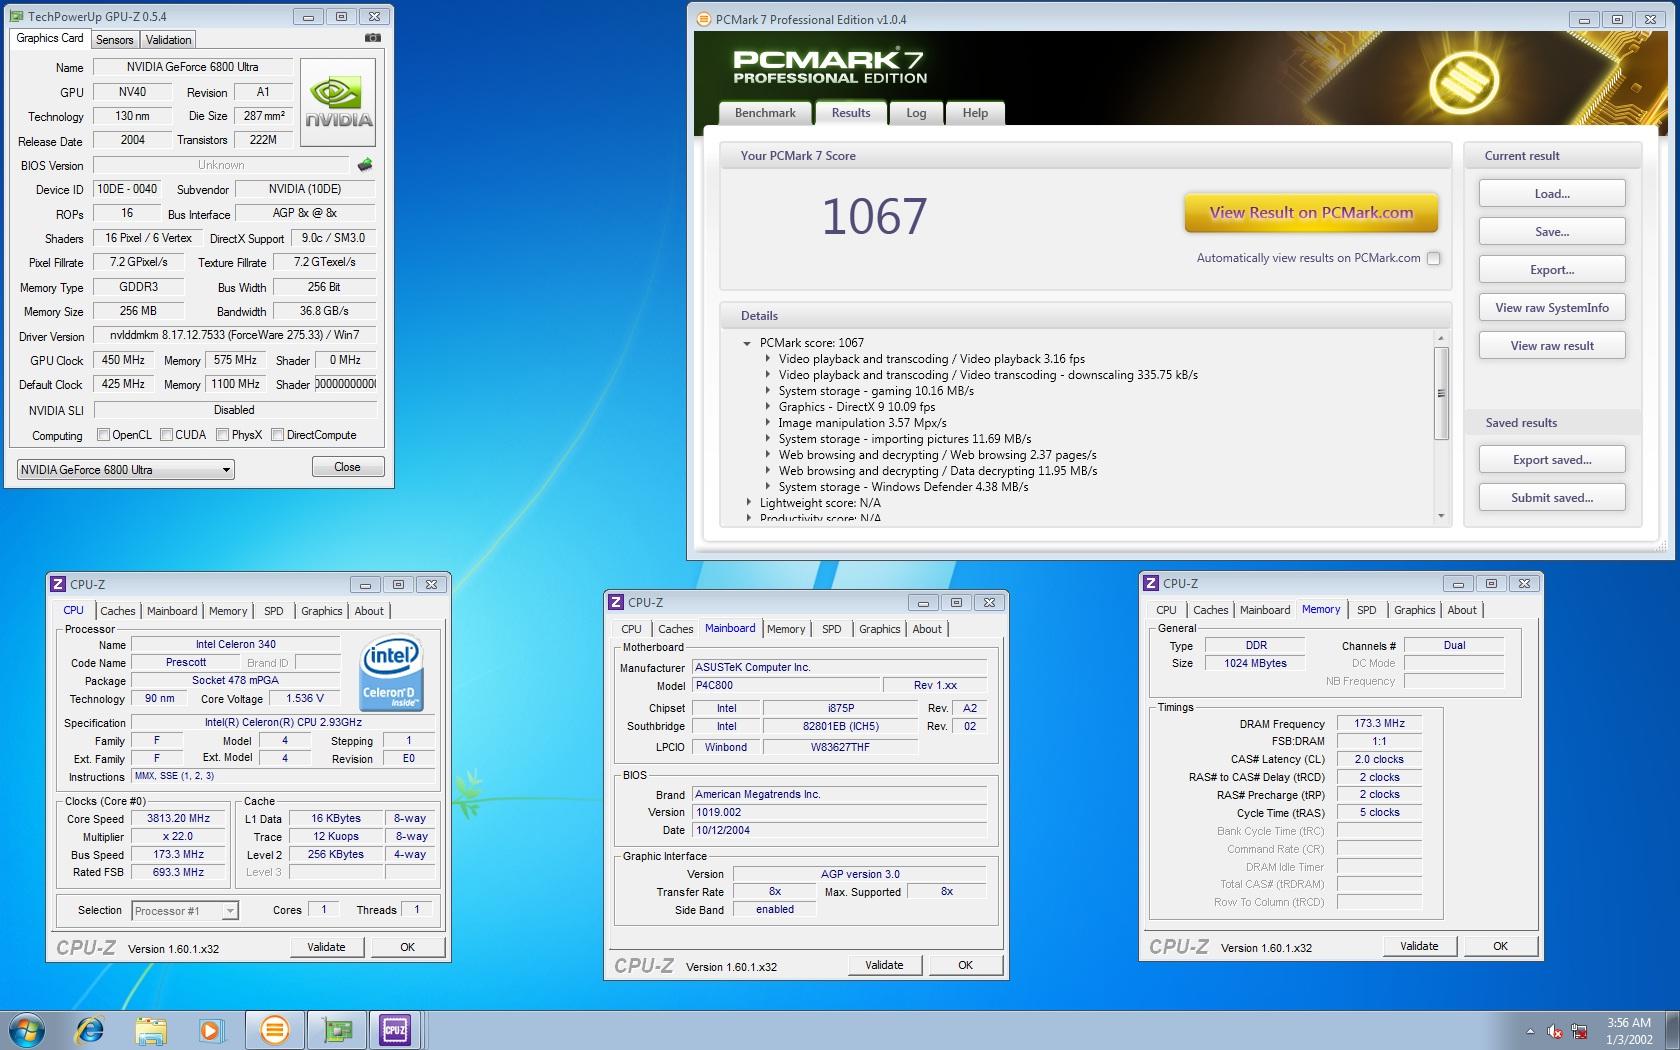Click the volume speaker tray icon
1680x1050 pixels.
tap(1555, 1031)
